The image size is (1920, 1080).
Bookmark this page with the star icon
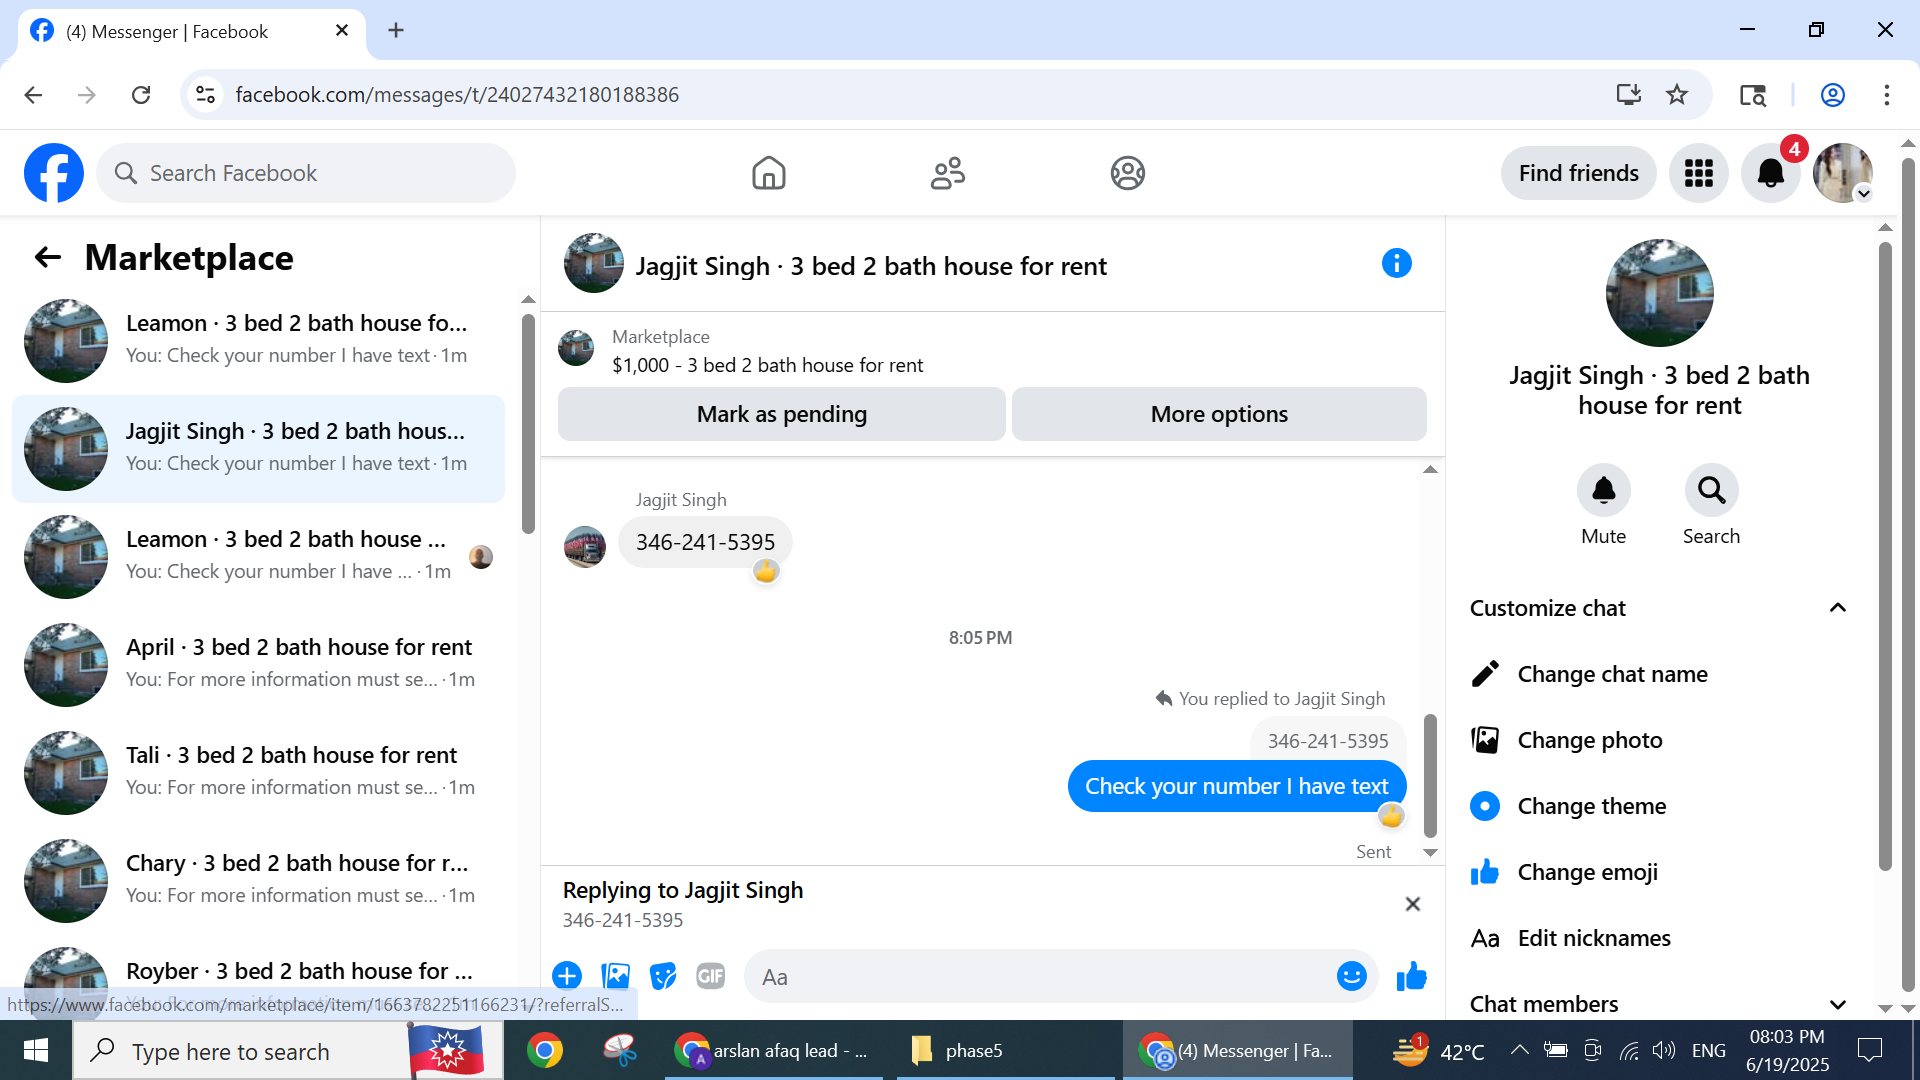[x=1677, y=94]
